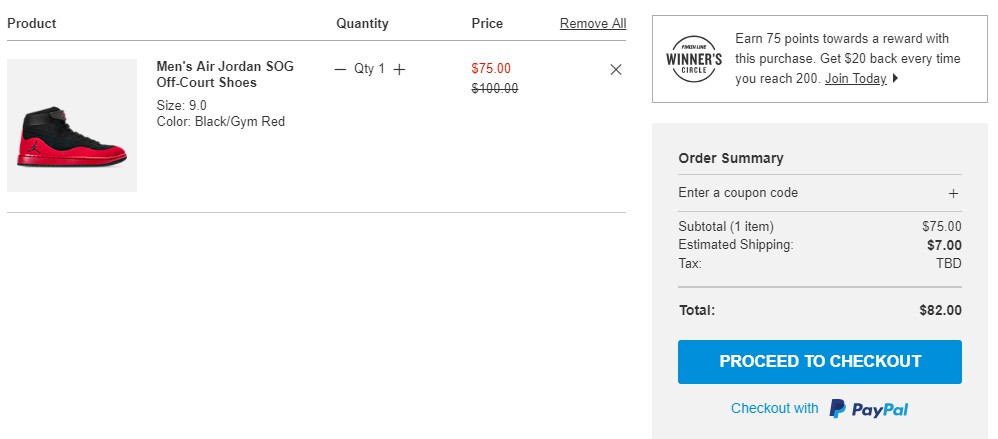Click the Color: Black/Gym Red text

pos(221,122)
